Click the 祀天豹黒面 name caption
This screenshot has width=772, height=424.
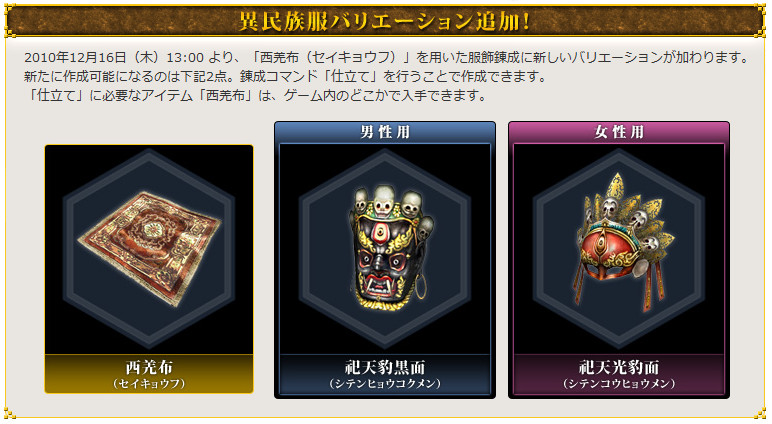[x=385, y=367]
